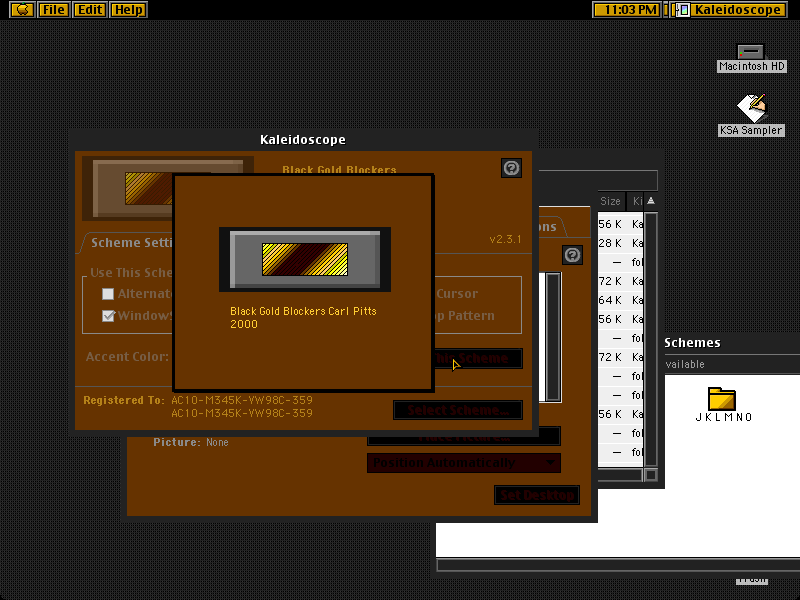Open the Kaleidoscope application menu icon
The image size is (800, 600).
[683, 10]
